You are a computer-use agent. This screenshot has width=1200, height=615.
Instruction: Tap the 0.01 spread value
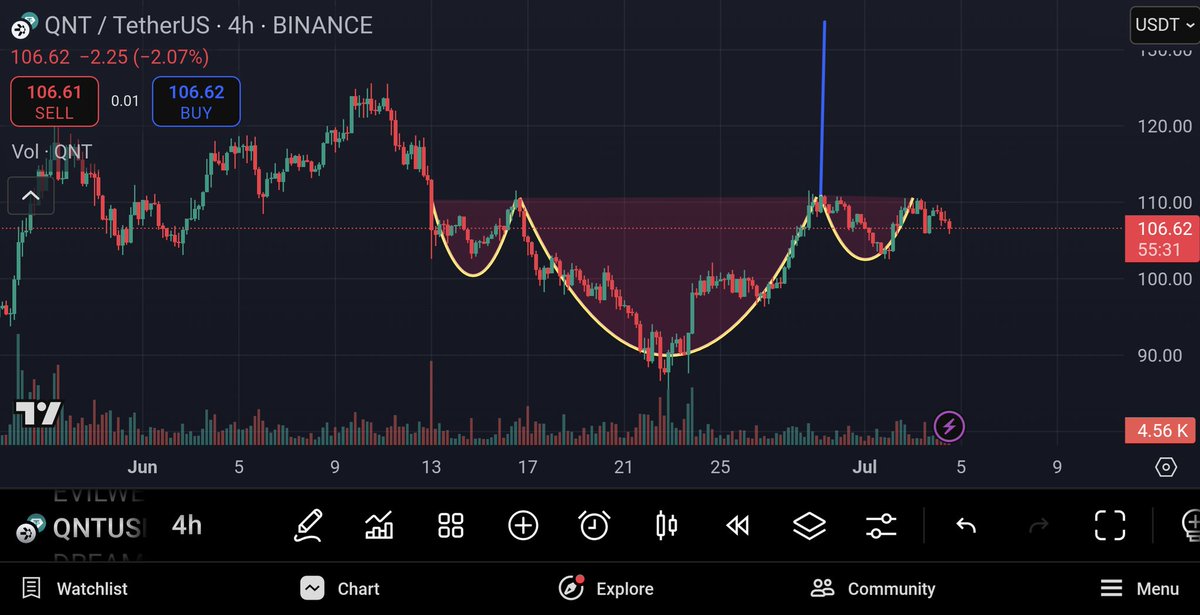coord(125,101)
